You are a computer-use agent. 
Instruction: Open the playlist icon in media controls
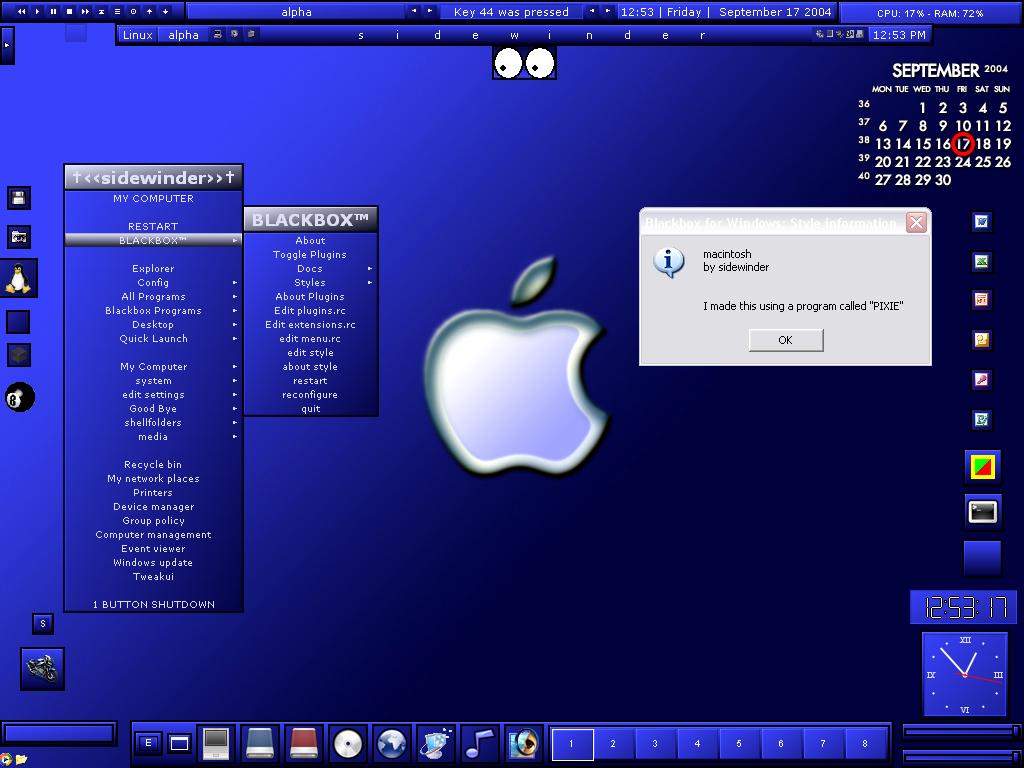[x=118, y=11]
